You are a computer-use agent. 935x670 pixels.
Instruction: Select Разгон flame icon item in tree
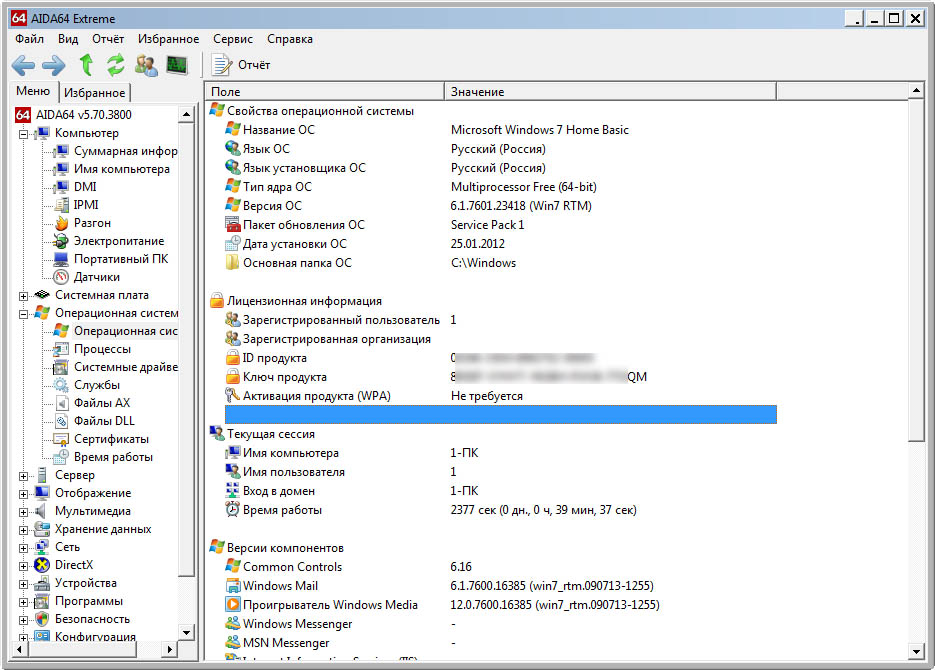tap(92, 223)
